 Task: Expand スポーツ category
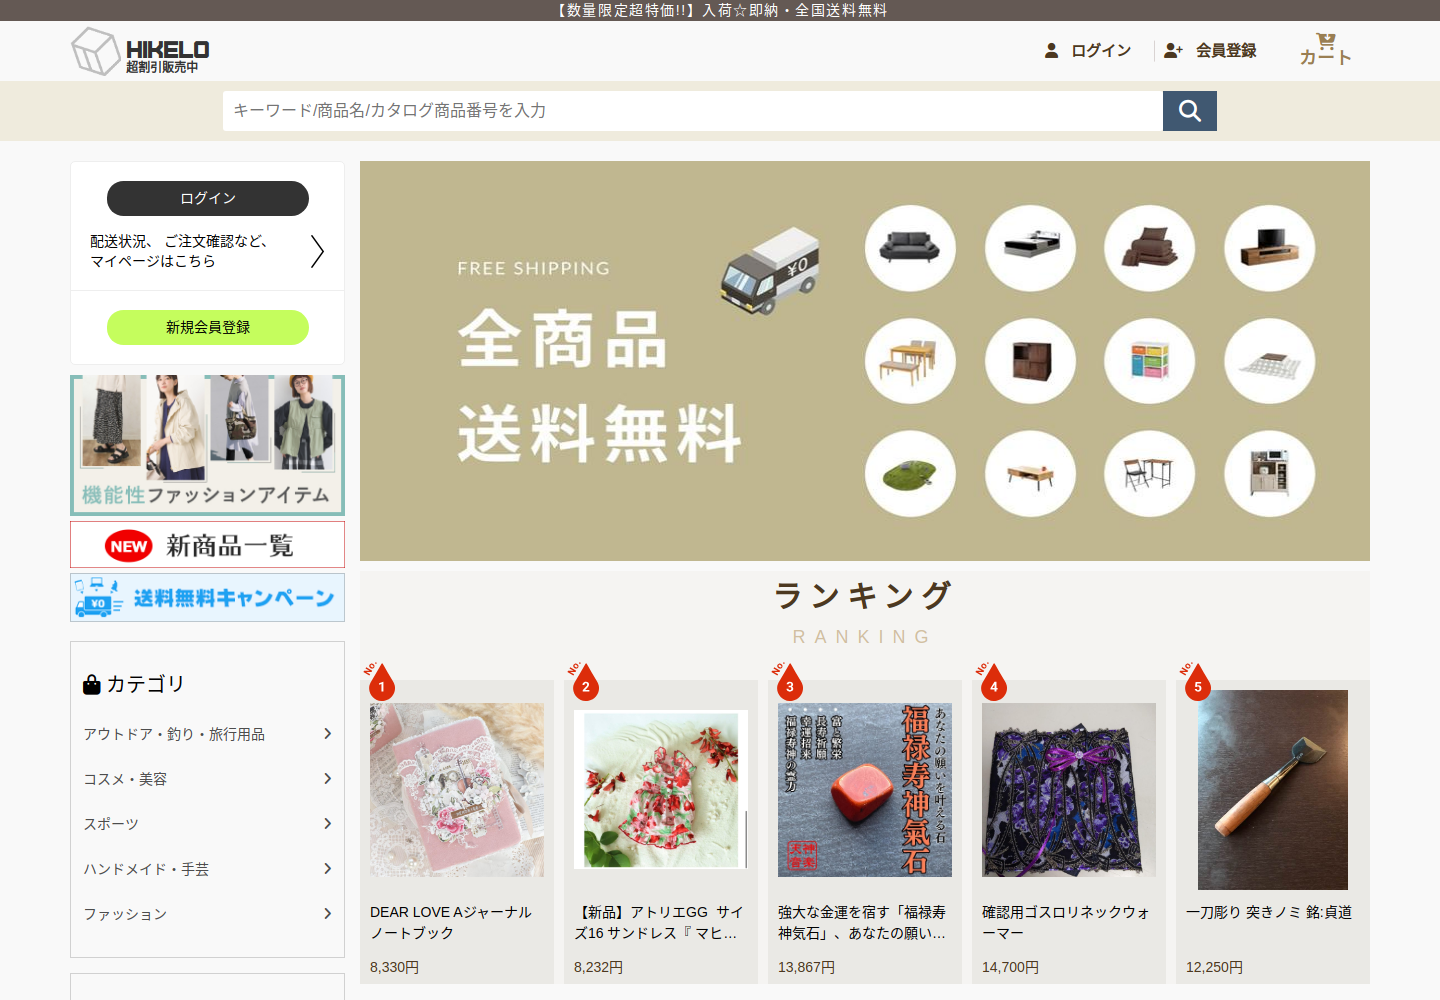pos(208,824)
